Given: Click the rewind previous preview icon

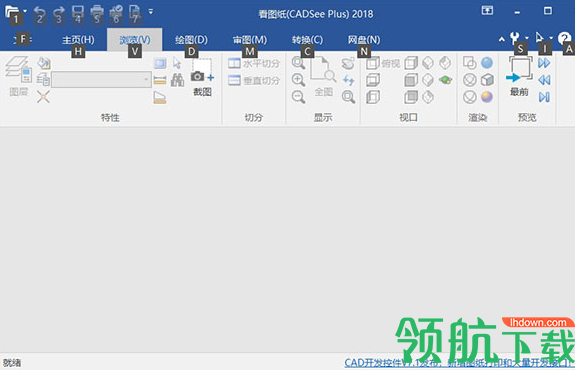Looking at the screenshot, I should (544, 80).
